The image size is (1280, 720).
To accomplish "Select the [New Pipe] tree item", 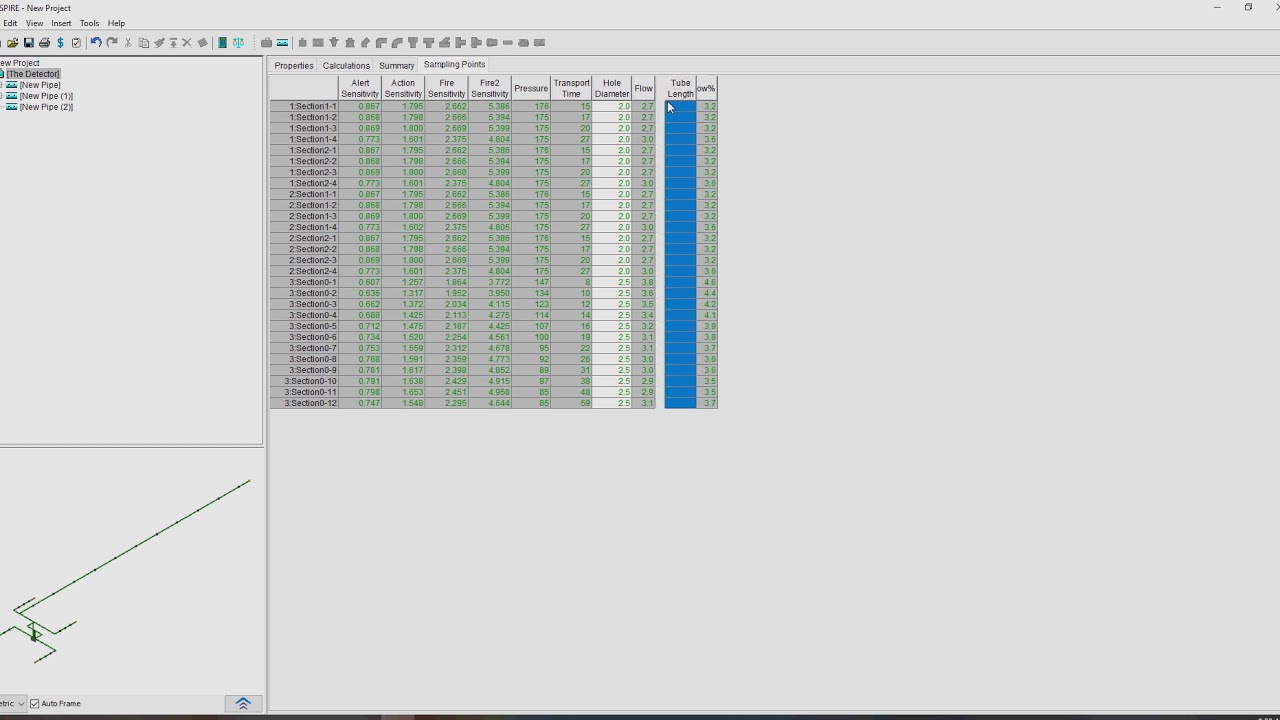I will tap(40, 85).
